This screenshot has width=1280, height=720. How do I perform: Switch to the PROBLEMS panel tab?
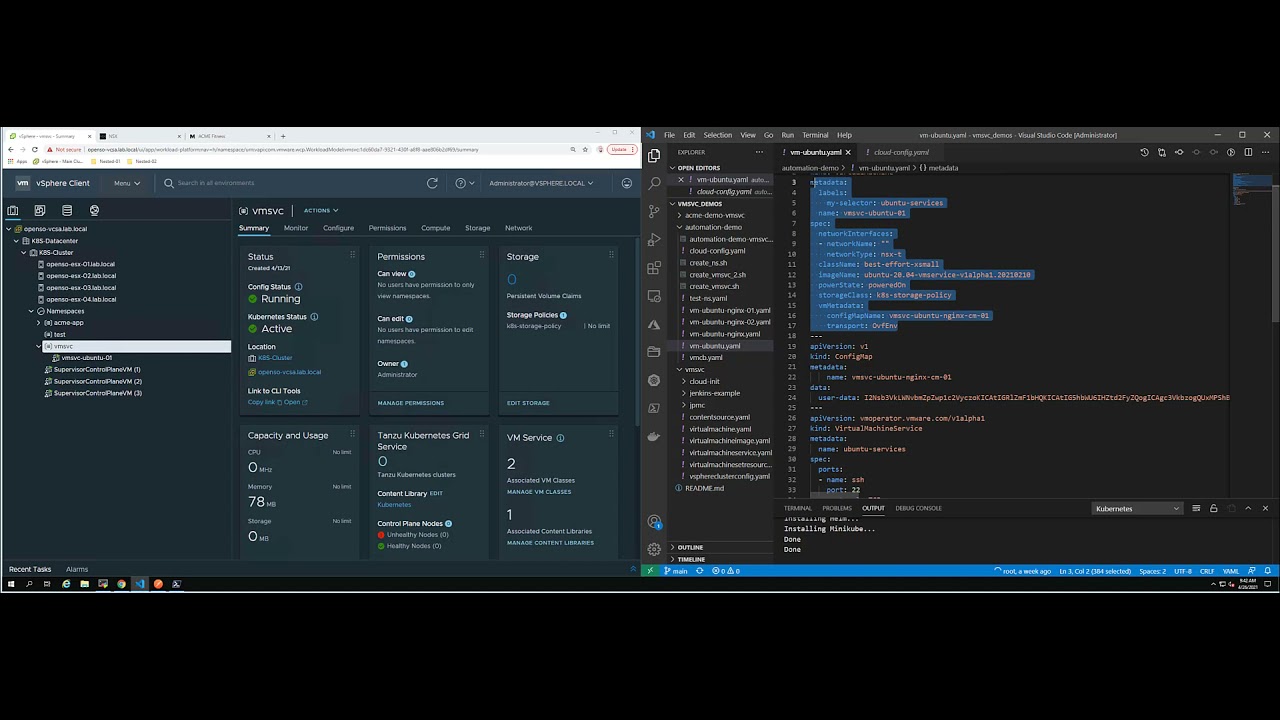pos(837,508)
